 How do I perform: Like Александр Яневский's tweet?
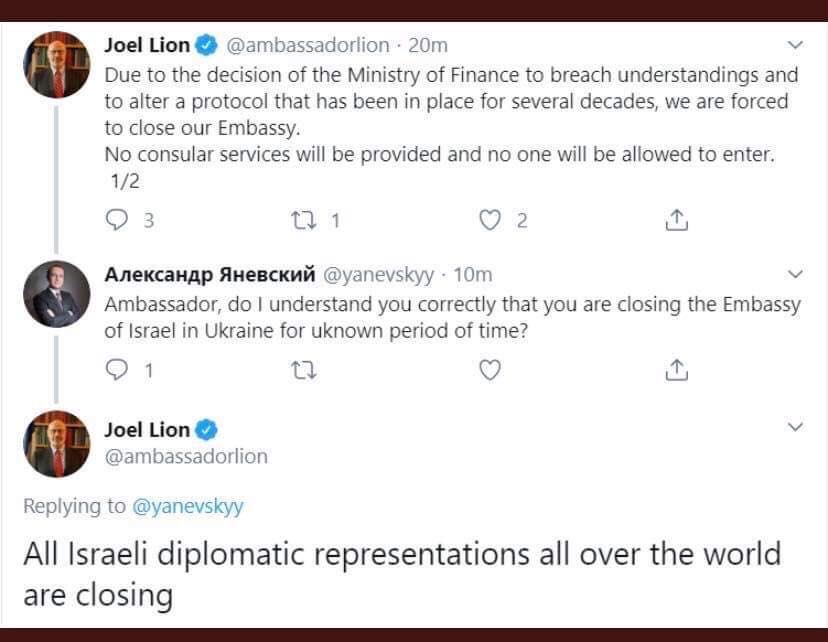click(x=489, y=370)
